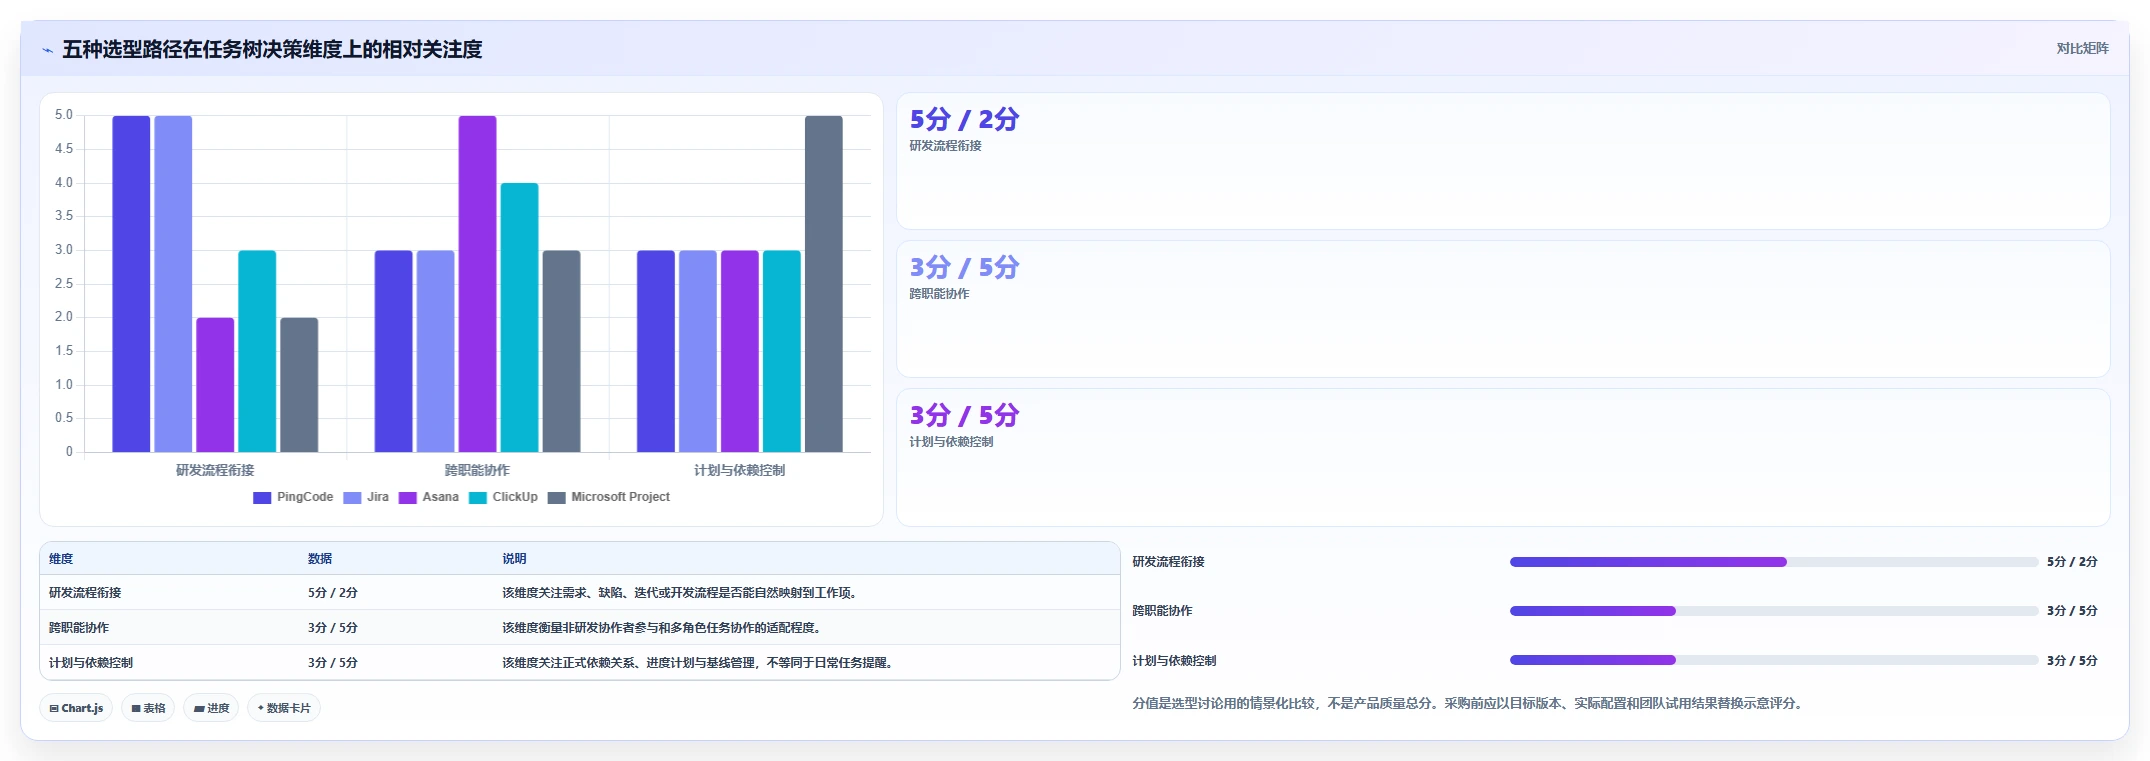Click the description starting 该维度关注需求、缺陷
2150x761 pixels.
[x=681, y=593]
